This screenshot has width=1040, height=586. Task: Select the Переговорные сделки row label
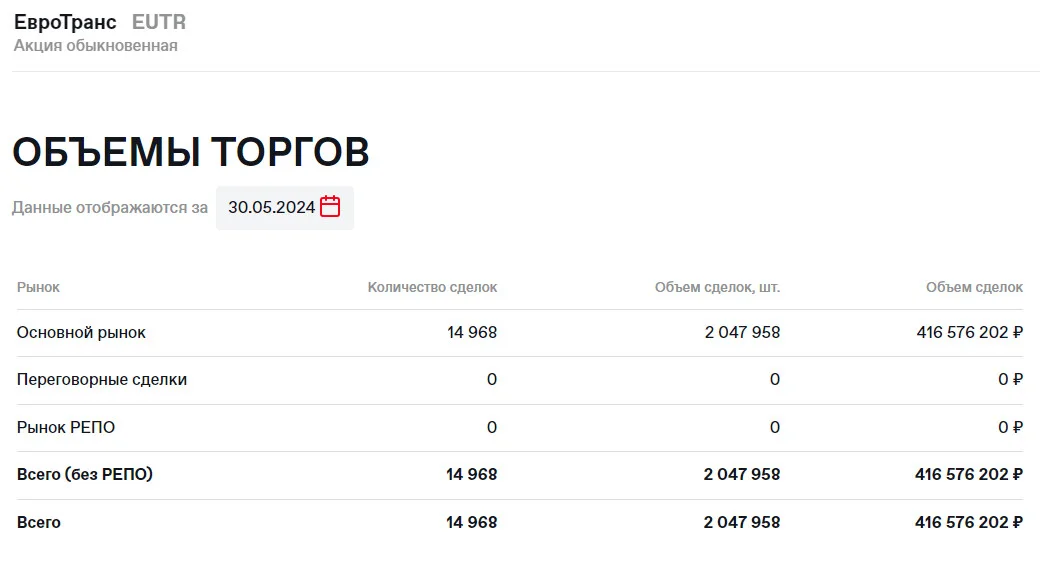click(102, 380)
